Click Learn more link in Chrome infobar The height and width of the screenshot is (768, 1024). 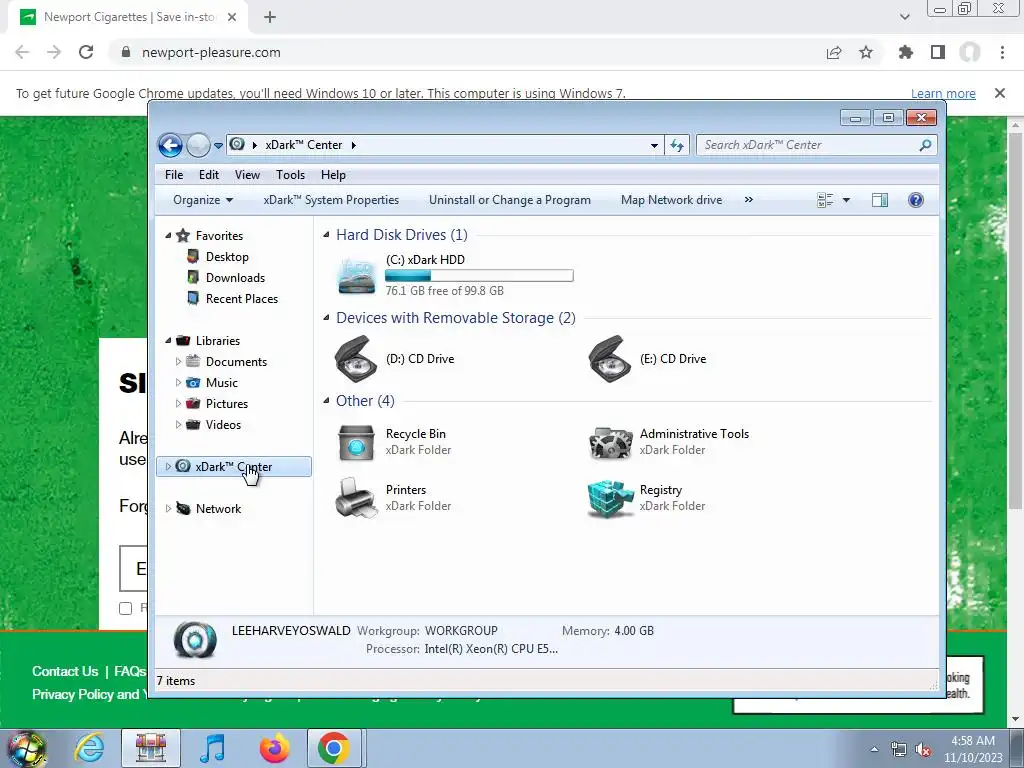(943, 93)
